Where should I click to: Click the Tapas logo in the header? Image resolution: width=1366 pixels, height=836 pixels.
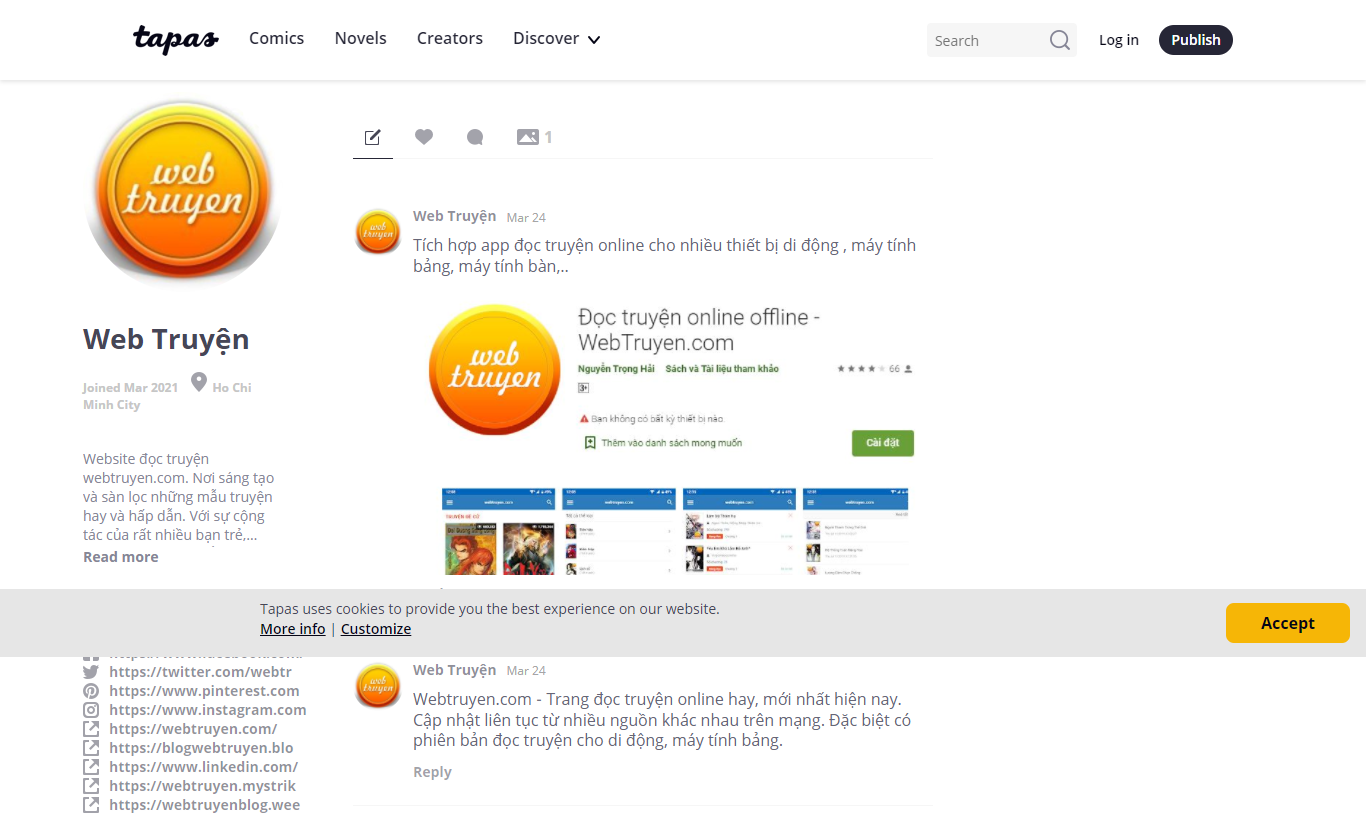point(175,40)
